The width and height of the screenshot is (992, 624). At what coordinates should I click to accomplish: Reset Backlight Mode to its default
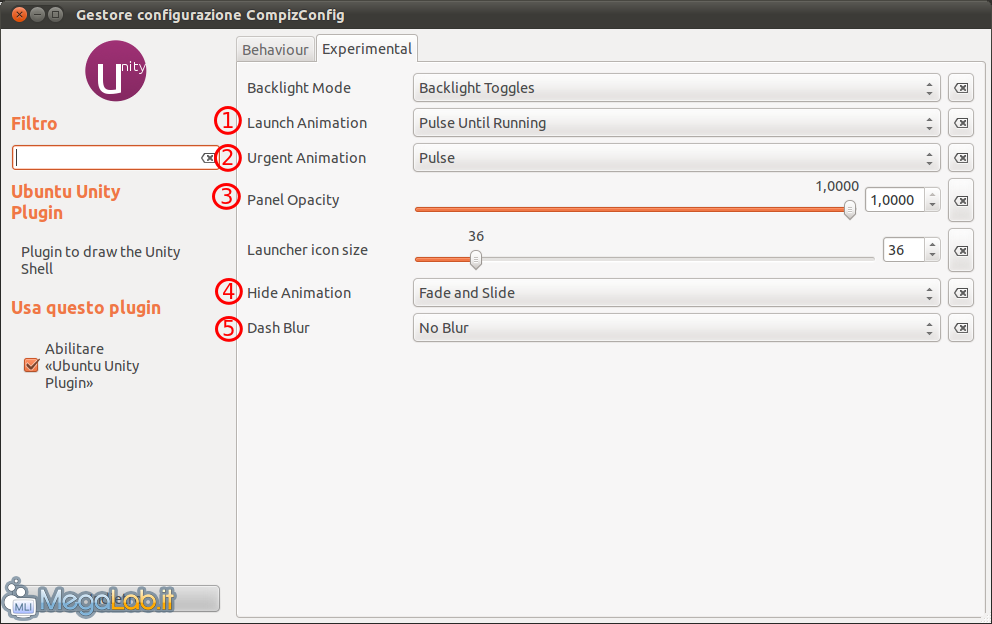click(x=960, y=88)
